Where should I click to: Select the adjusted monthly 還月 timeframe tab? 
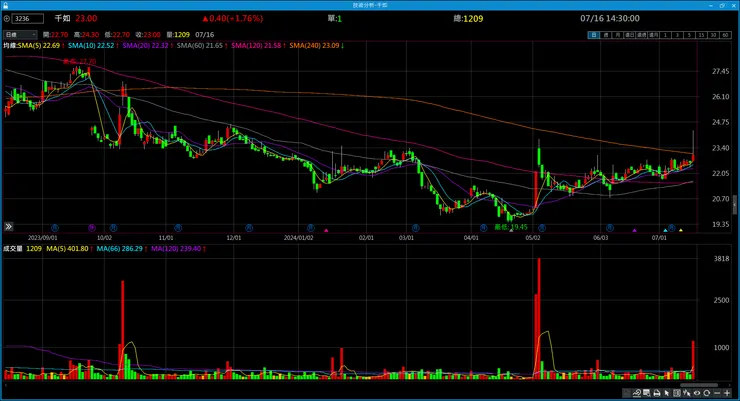pyautogui.click(x=653, y=35)
